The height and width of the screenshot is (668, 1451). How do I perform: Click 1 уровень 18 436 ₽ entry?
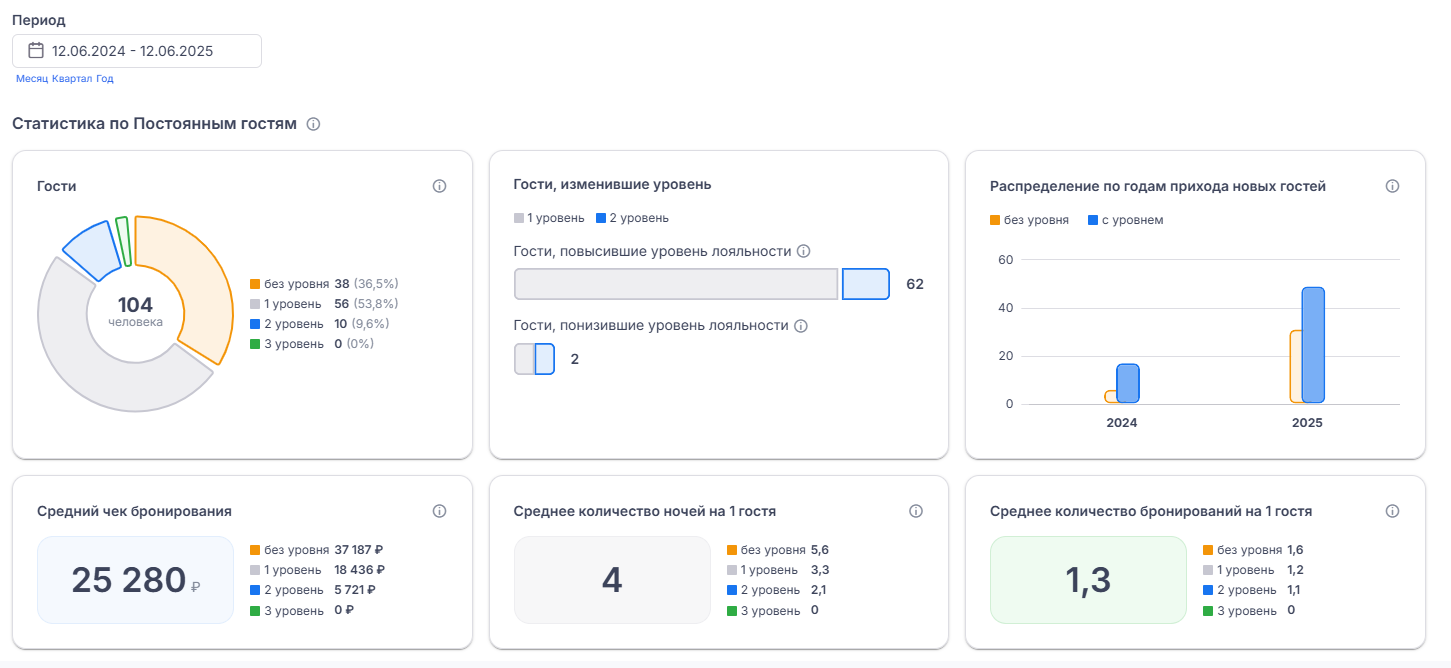click(x=318, y=570)
